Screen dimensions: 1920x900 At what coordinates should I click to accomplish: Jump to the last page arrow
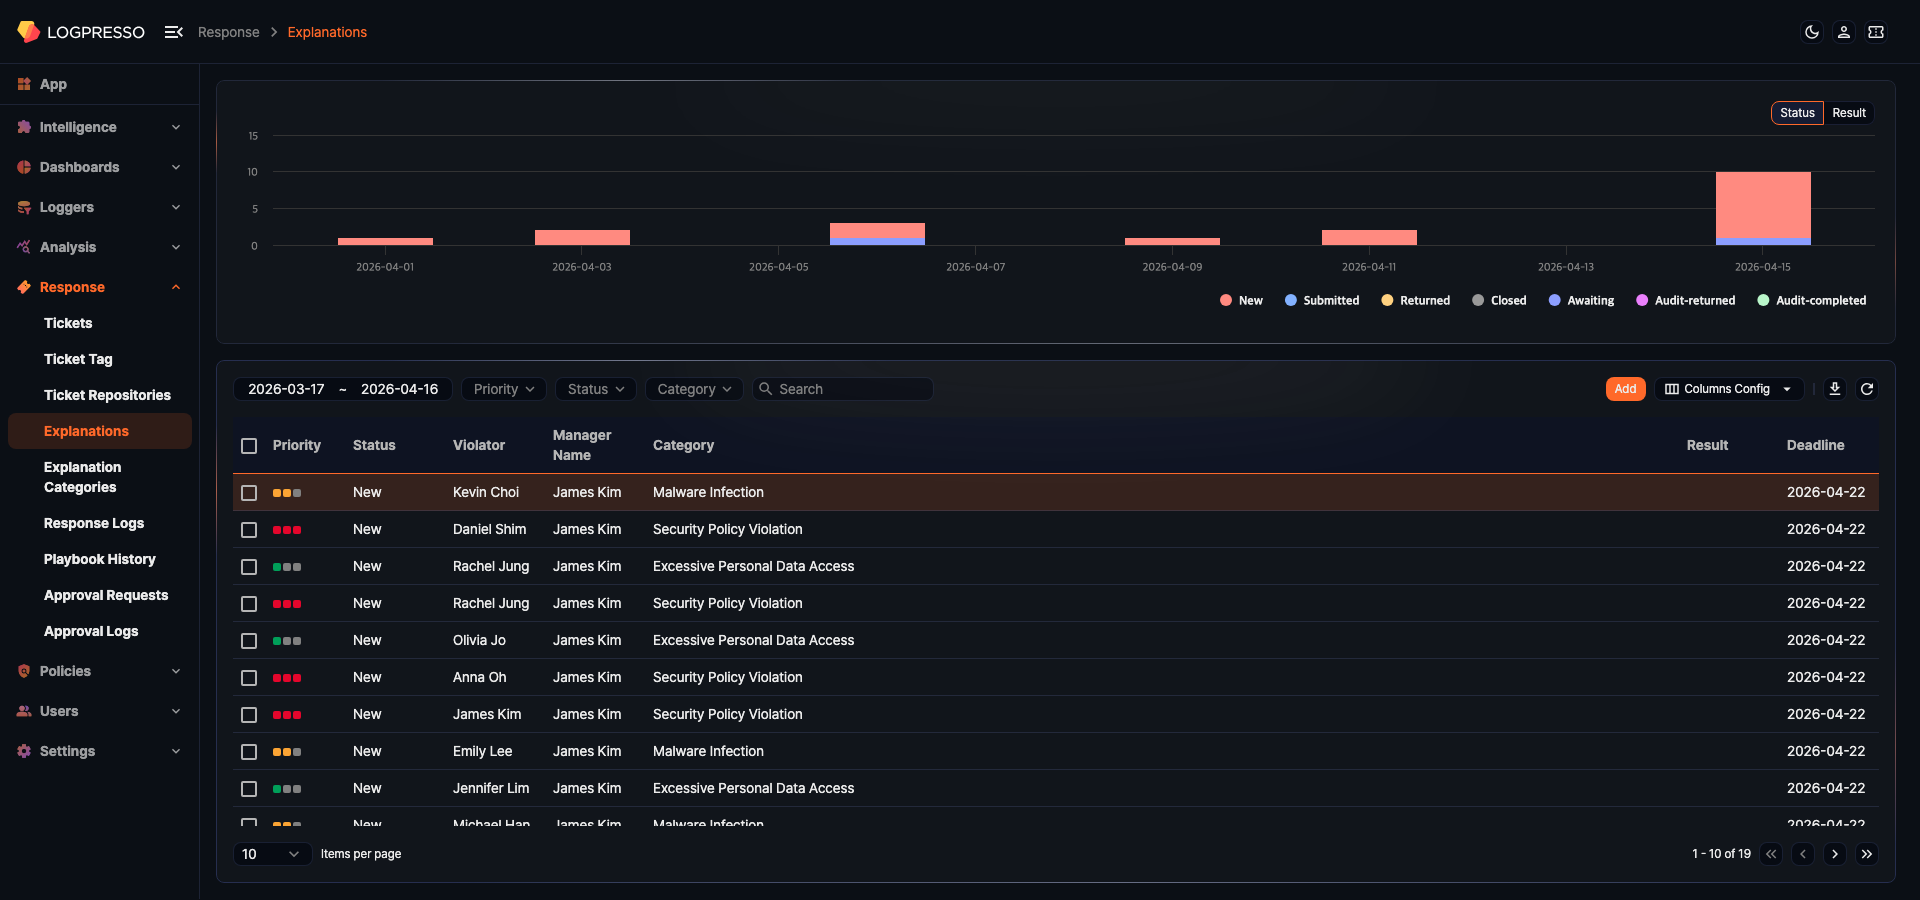[x=1866, y=854]
